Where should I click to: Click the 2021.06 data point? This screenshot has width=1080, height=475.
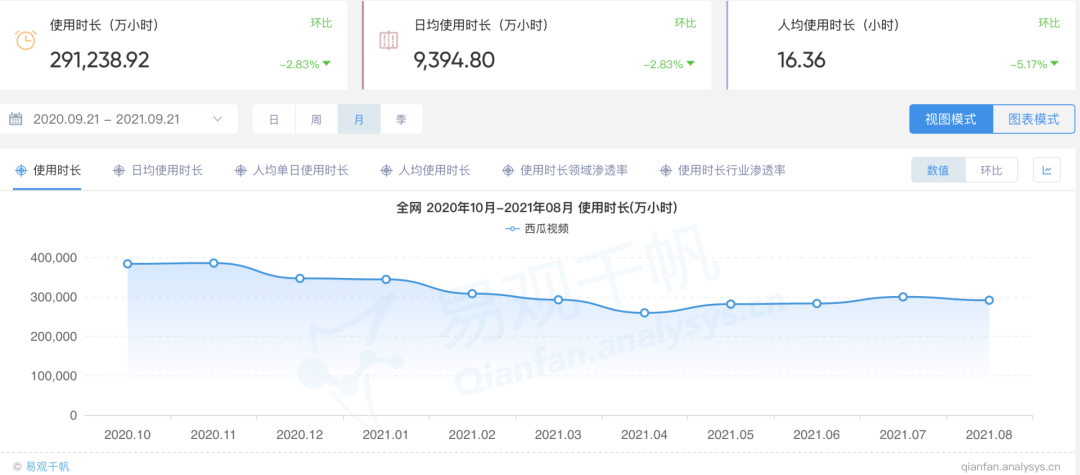point(817,303)
